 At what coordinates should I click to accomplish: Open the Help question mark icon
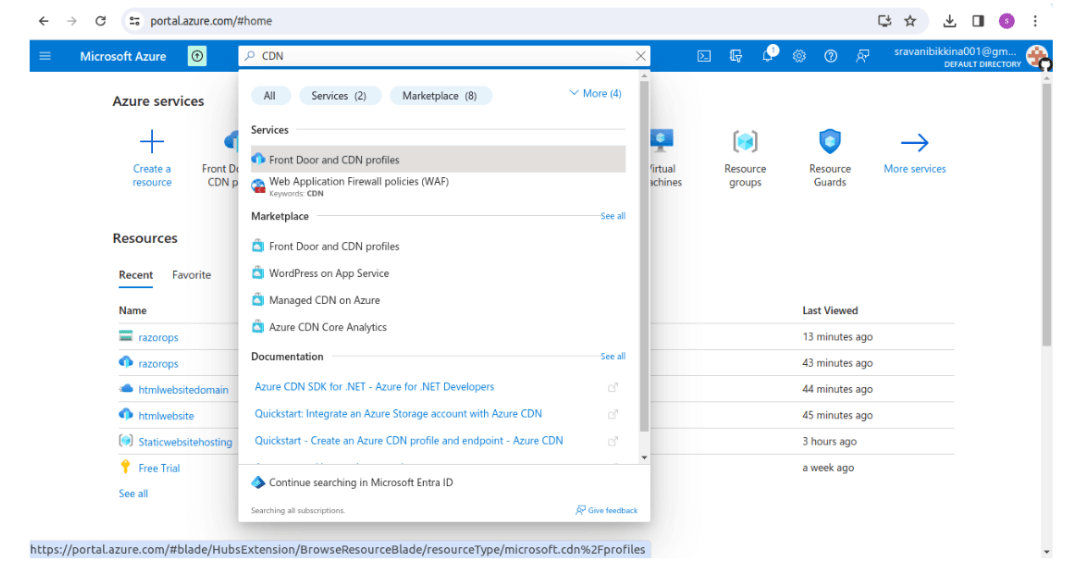830,56
